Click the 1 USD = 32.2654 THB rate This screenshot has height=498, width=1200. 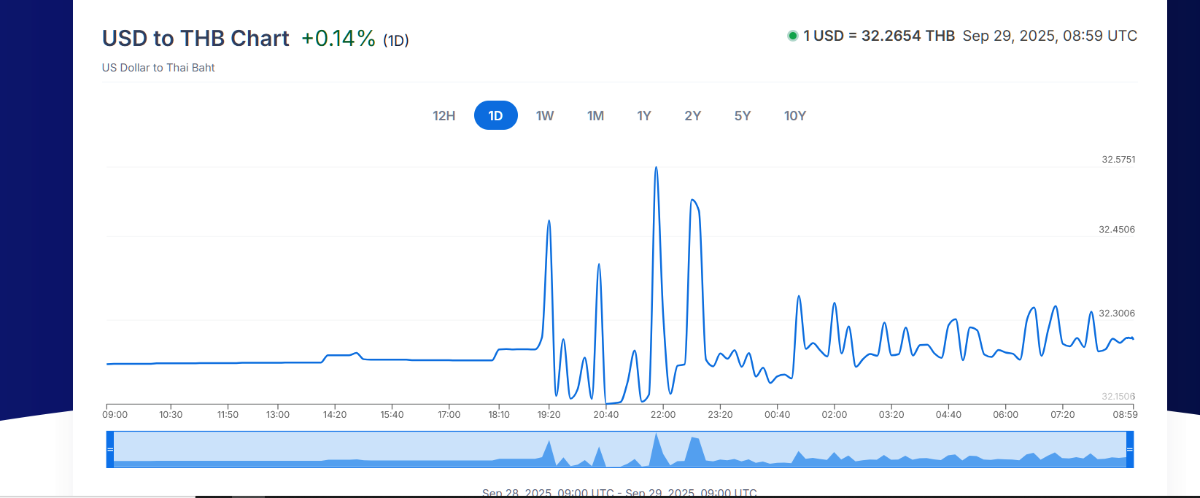(x=879, y=36)
